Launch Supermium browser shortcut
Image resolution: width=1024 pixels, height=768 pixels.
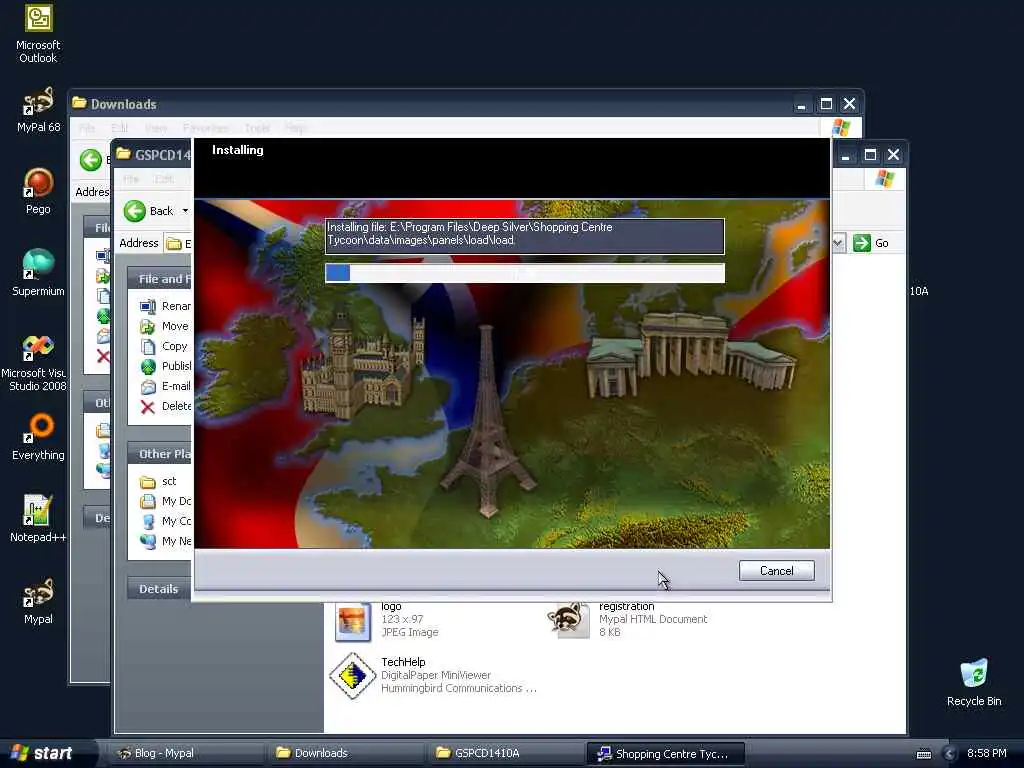click(38, 273)
